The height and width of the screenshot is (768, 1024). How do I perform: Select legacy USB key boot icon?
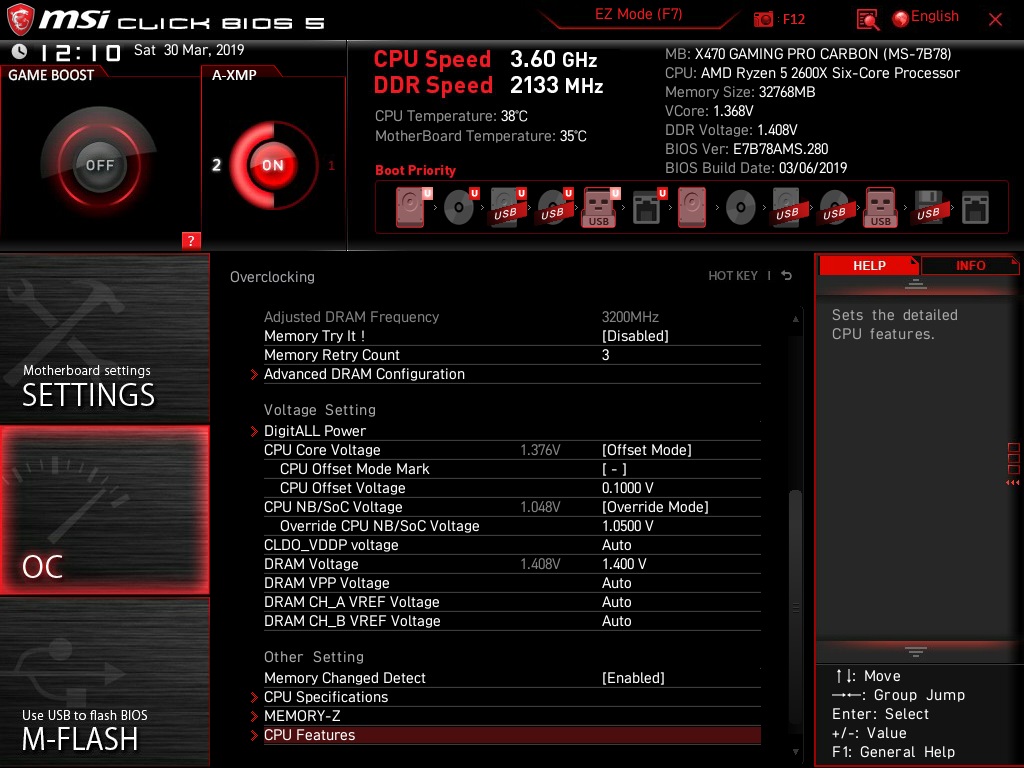coord(880,207)
